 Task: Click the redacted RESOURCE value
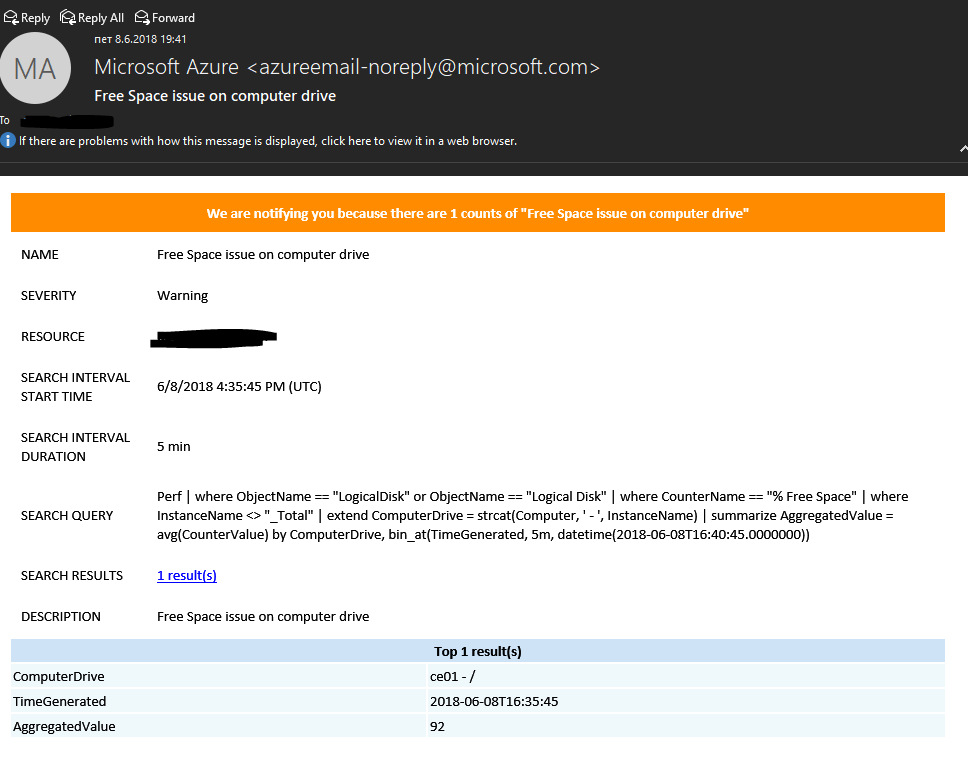(212, 338)
